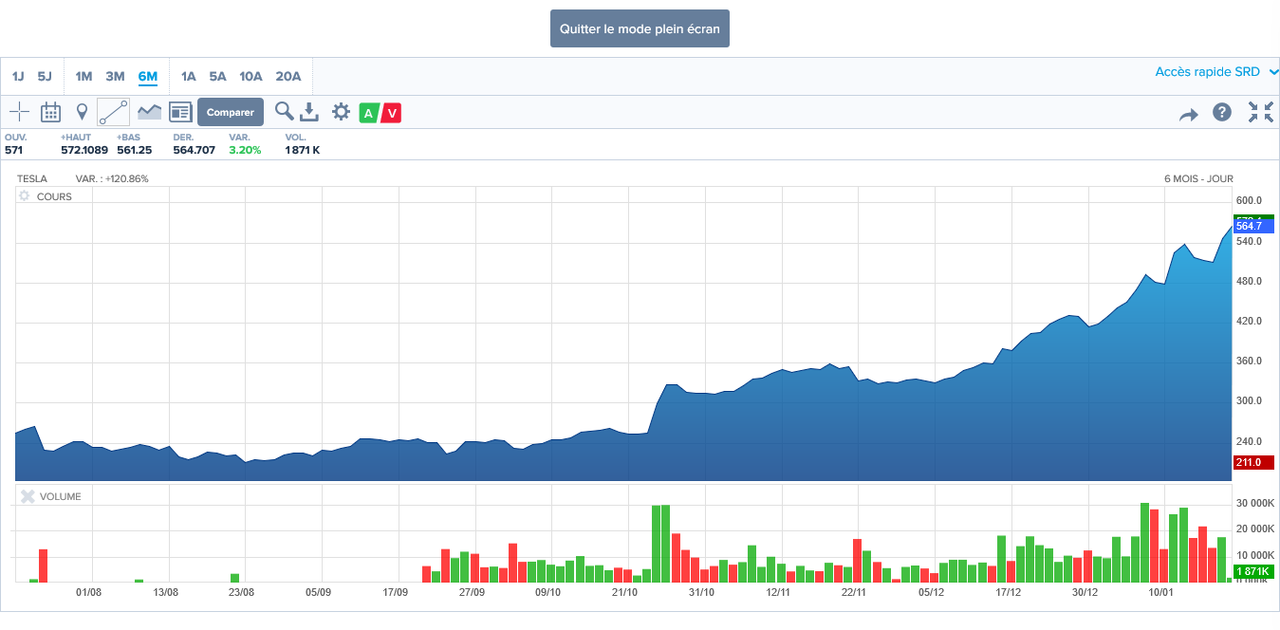Screen dimensions: 1280x630
Task: Switch to 1J time range
Action: coord(18,76)
